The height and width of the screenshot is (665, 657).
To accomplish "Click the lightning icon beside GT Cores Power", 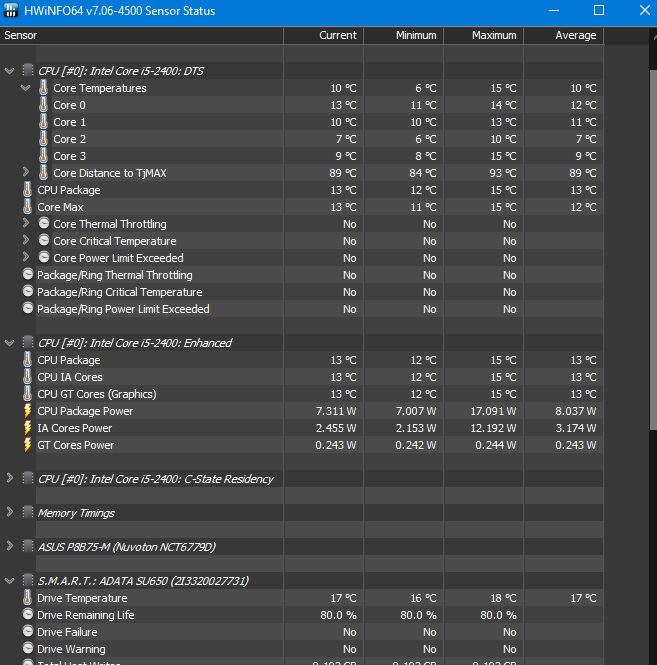I will (28, 445).
